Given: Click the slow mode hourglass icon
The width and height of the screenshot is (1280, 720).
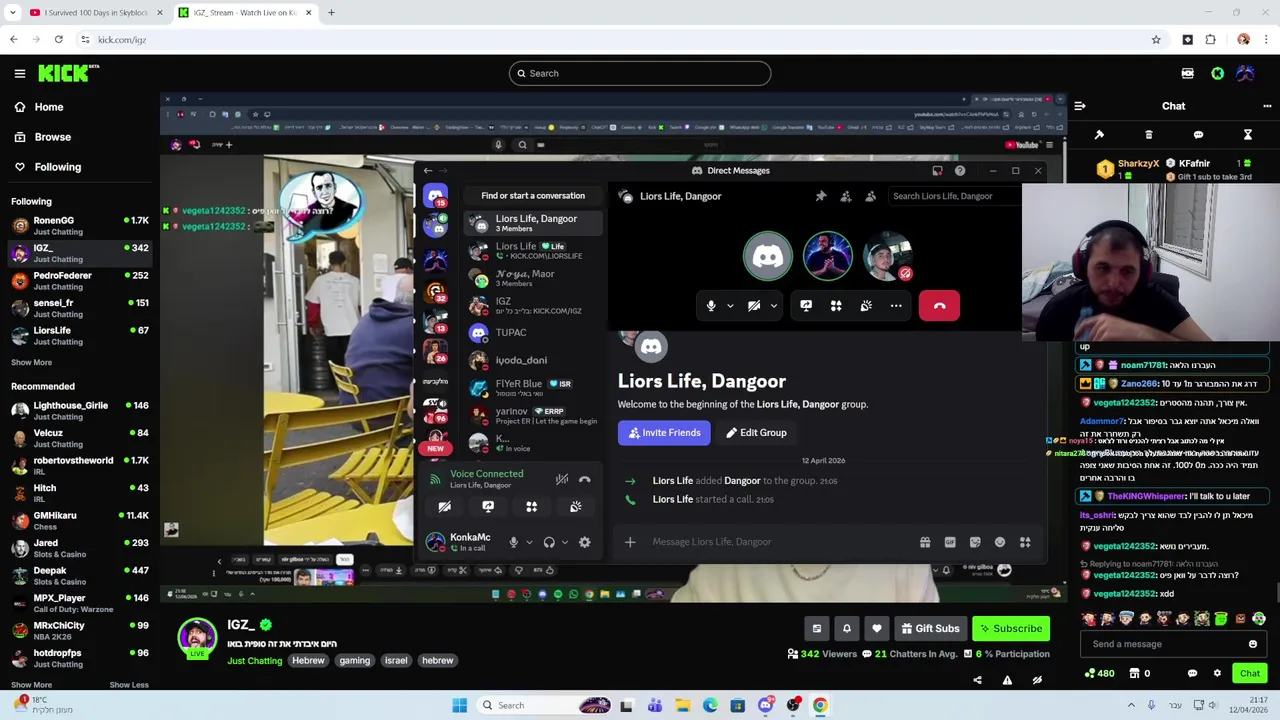Looking at the screenshot, I should click(1248, 135).
